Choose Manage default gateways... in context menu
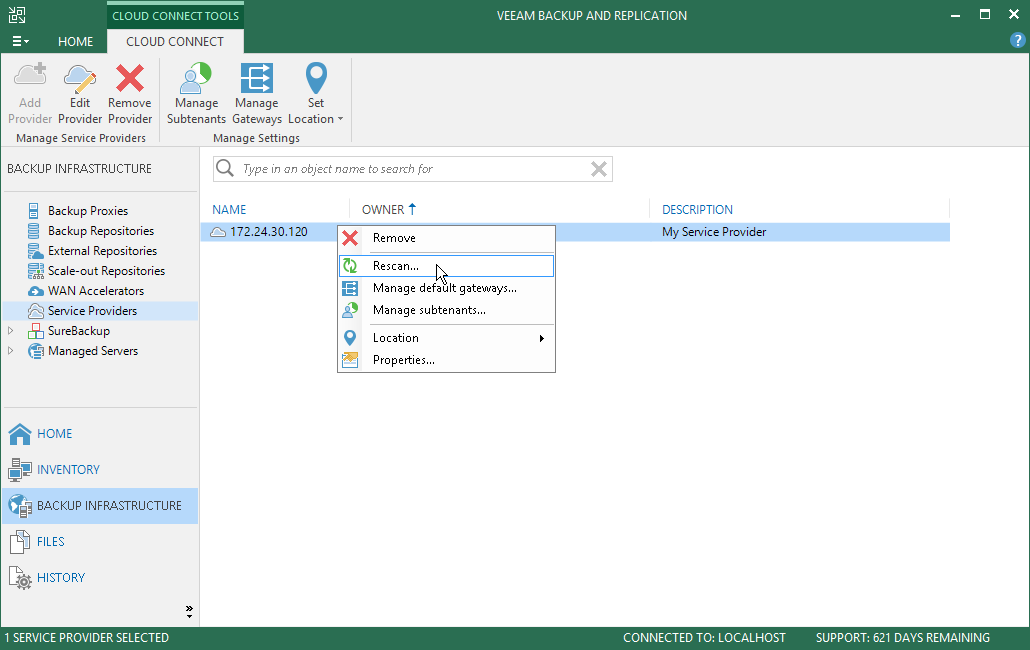 (447, 288)
